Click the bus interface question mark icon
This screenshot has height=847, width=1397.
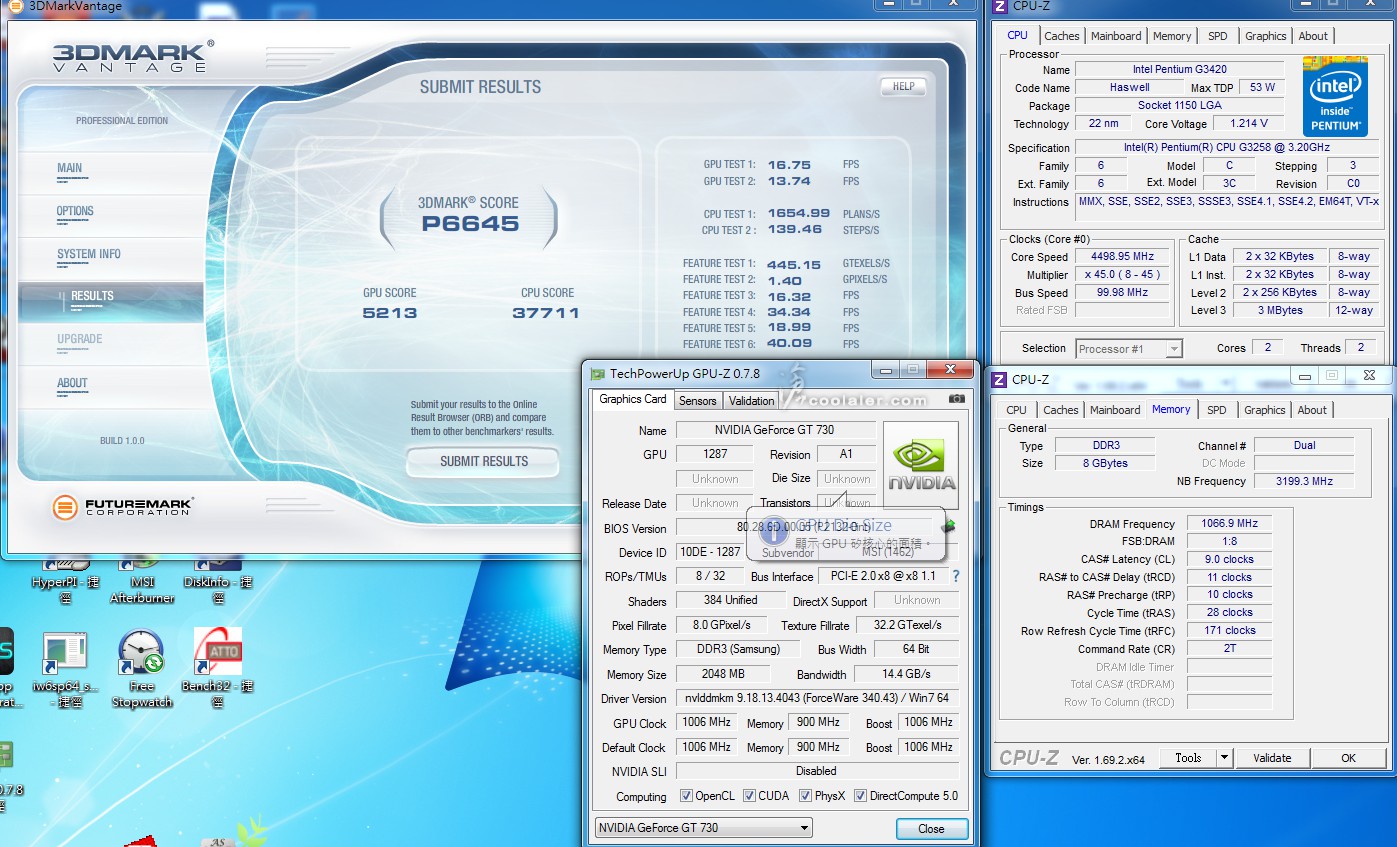[955, 576]
